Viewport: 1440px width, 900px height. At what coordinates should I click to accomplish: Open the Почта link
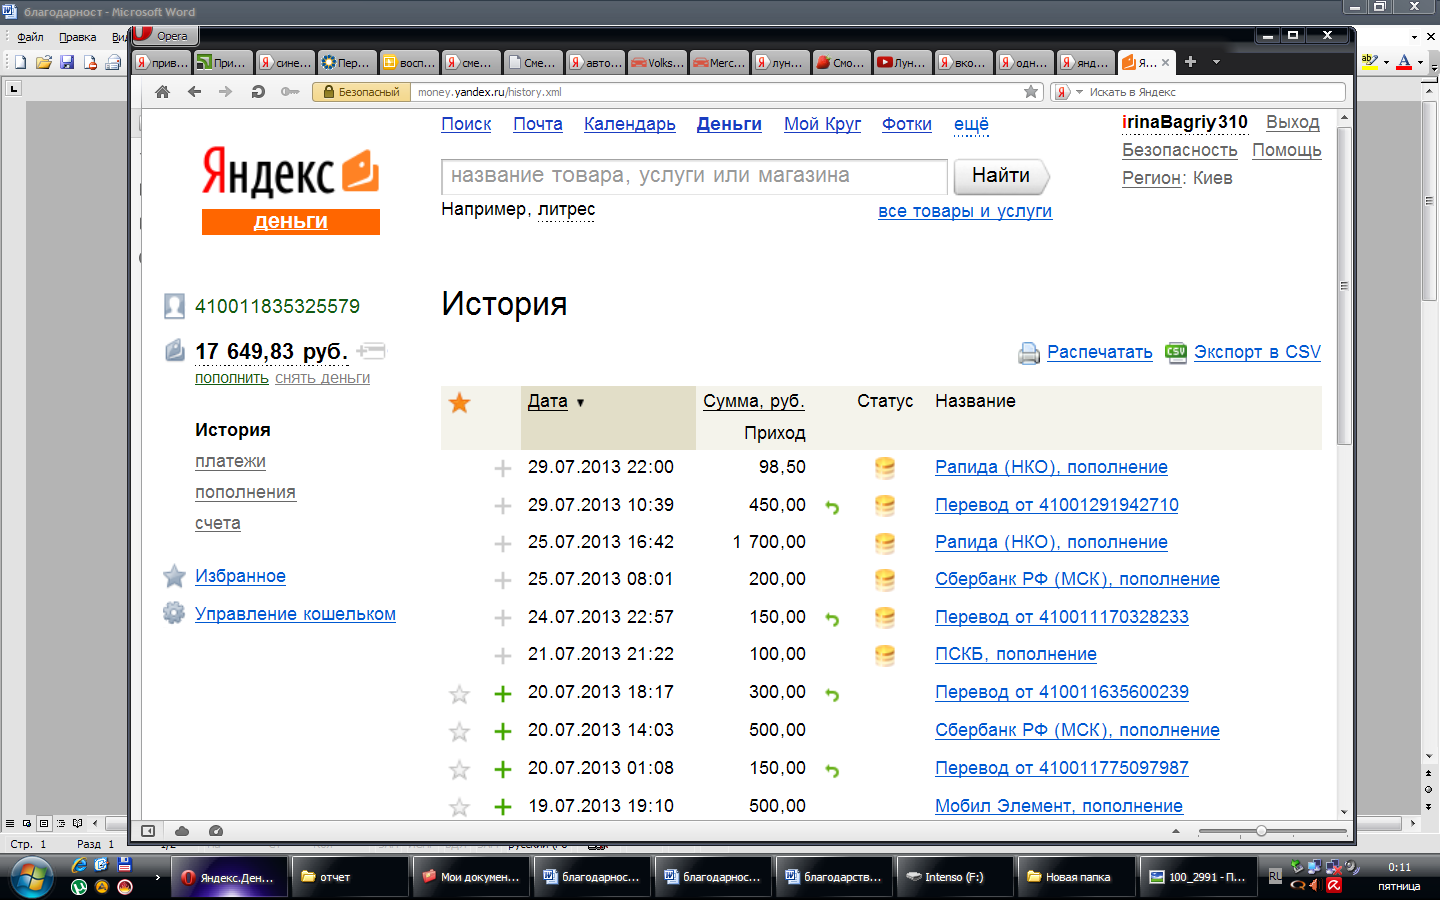pyautogui.click(x=538, y=124)
